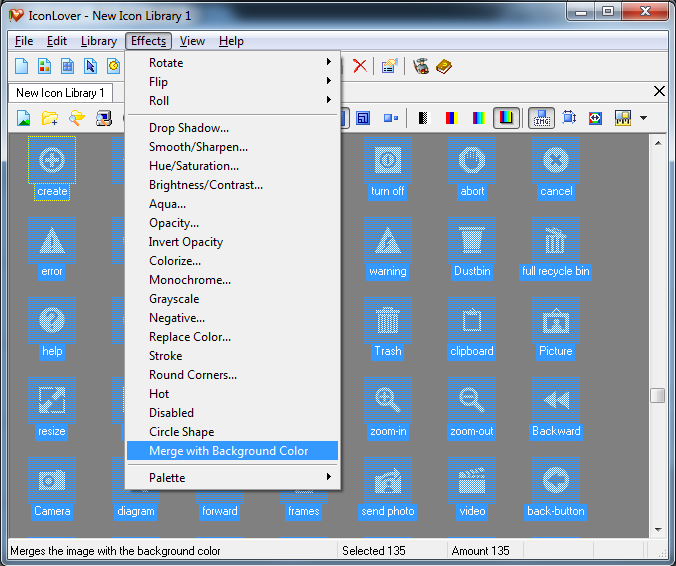
Task: Click 'Amount 135' in status bar
Action: 480,550
